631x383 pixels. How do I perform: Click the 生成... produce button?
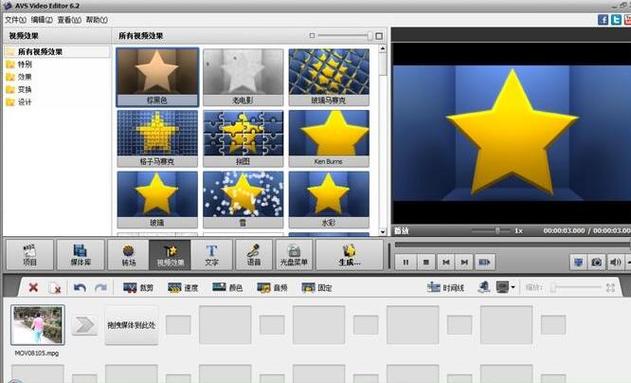pos(349,255)
